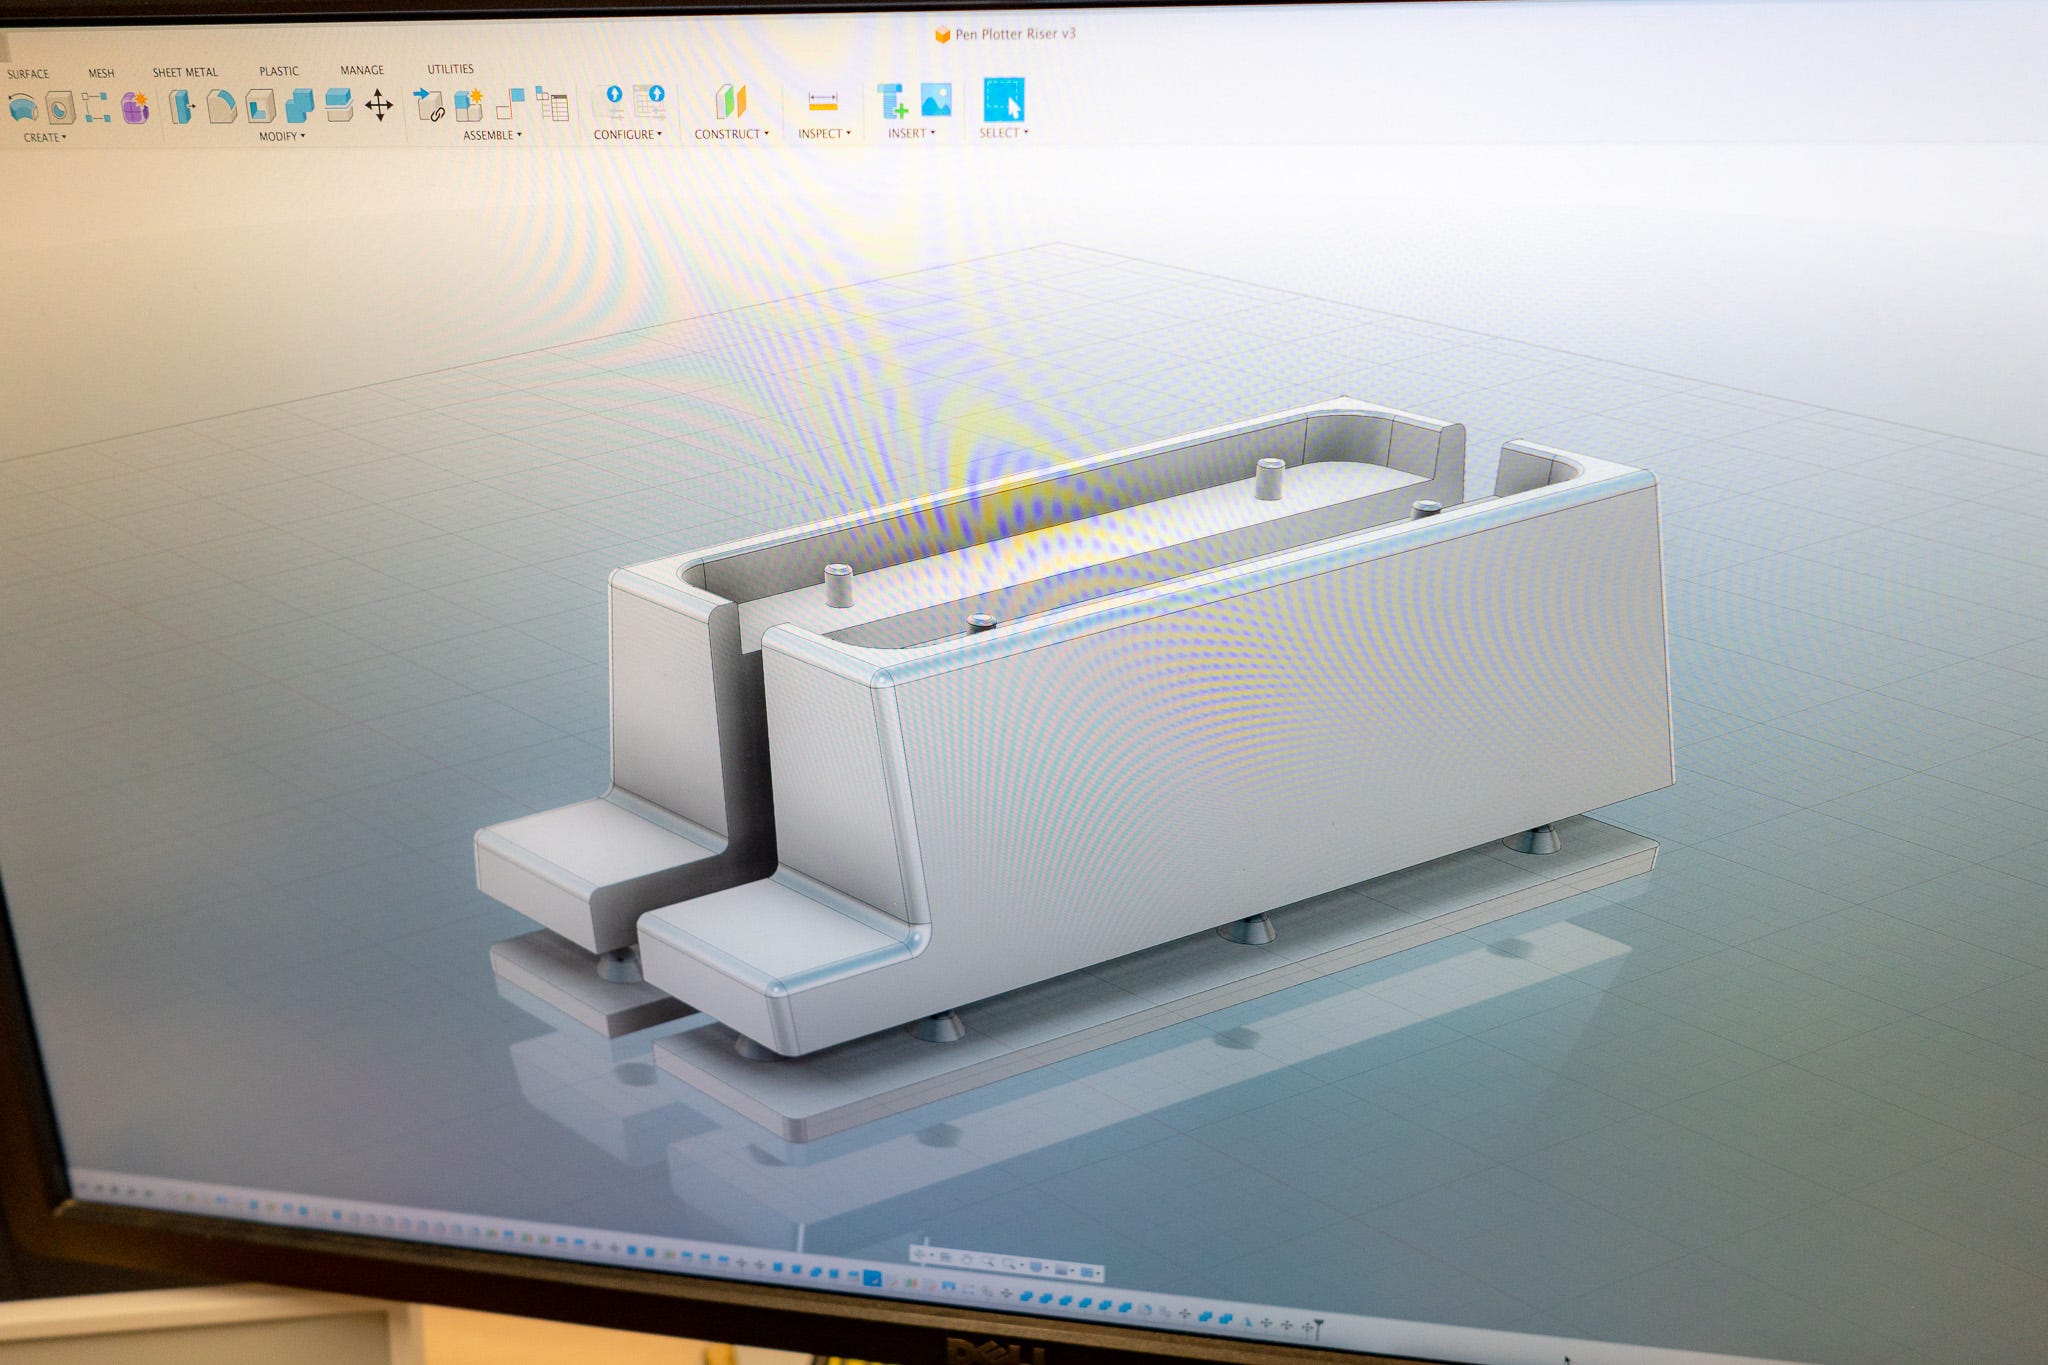This screenshot has height=1365, width=2048.
Task: Click the Pen Plotter Riser v3 title
Action: point(1014,34)
